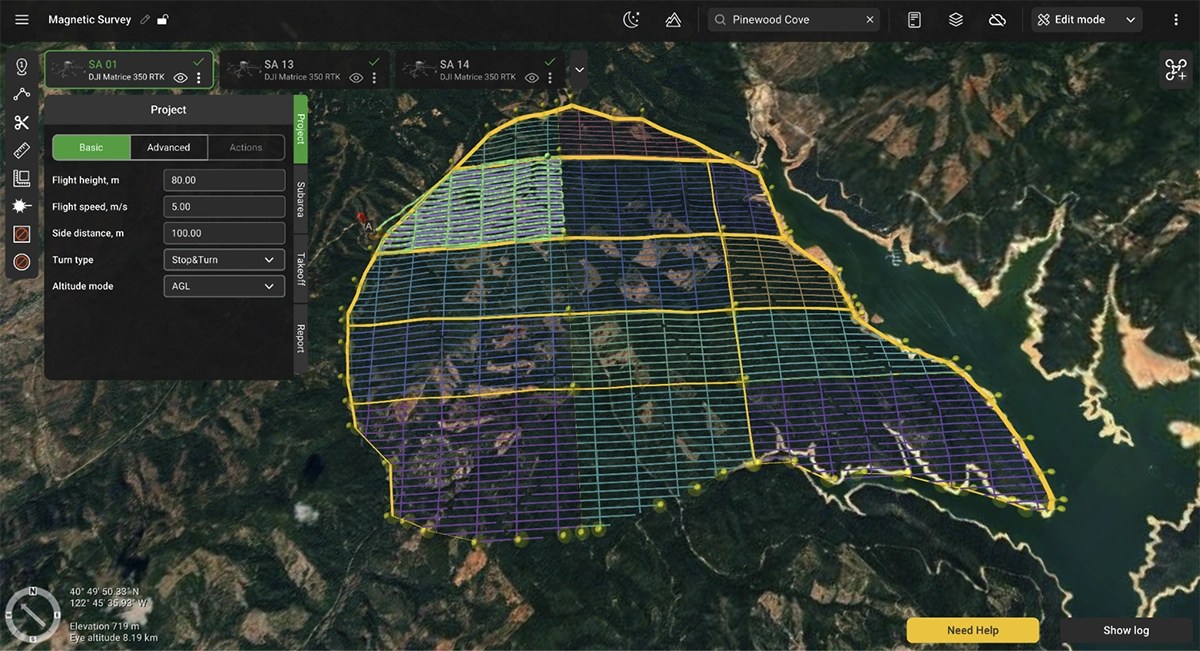Select the SA 13 route card
Viewport: 1200px width, 651px height.
pyautogui.click(x=305, y=70)
